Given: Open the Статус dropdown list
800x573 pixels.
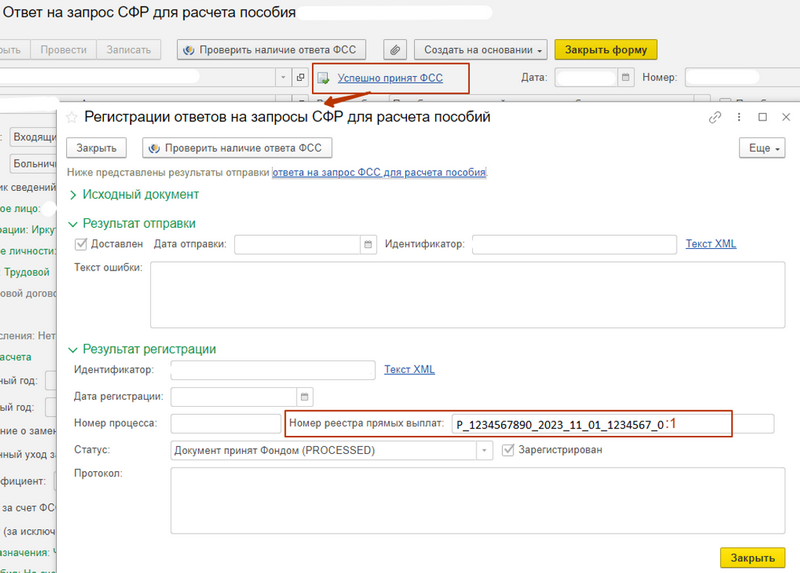Looking at the screenshot, I should pyautogui.click(x=487, y=451).
